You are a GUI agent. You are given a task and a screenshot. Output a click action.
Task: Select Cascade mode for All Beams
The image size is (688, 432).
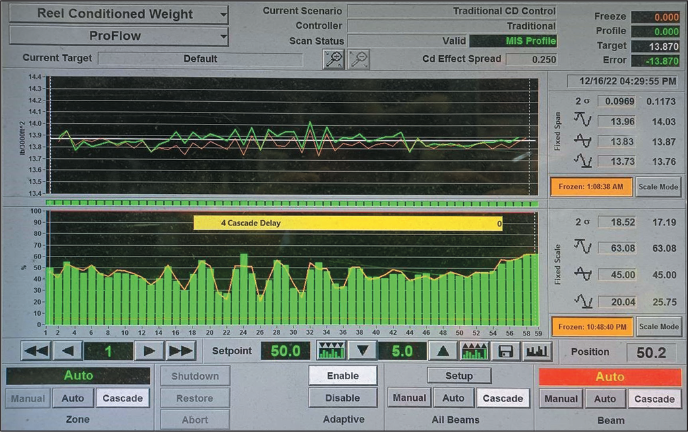tap(503, 398)
